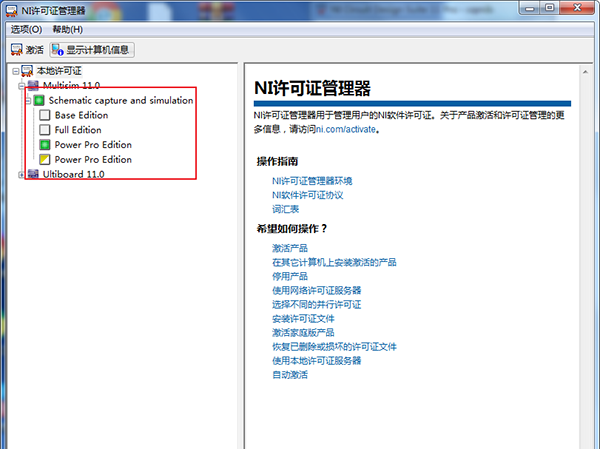The image size is (600, 449).
Task: Collapse the 本地许可证 tree node
Action: tap(16, 71)
